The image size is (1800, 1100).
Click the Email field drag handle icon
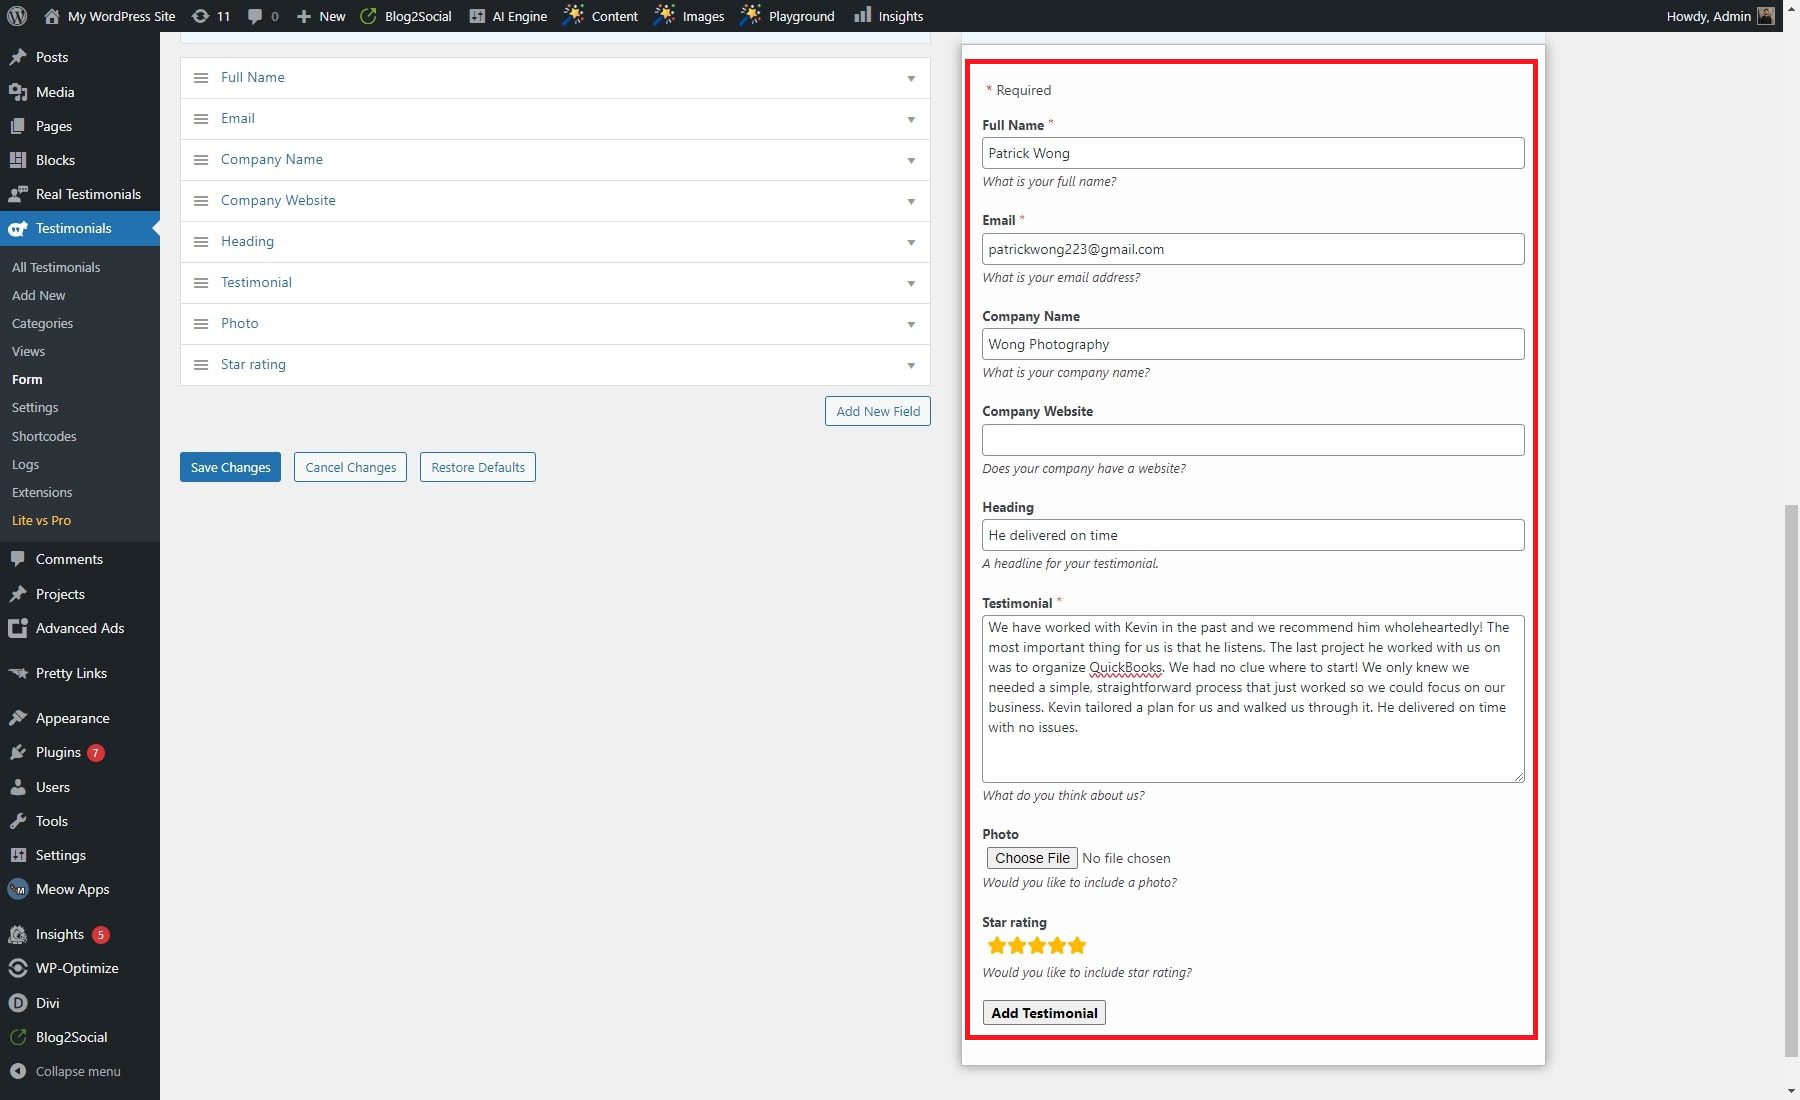(x=201, y=118)
